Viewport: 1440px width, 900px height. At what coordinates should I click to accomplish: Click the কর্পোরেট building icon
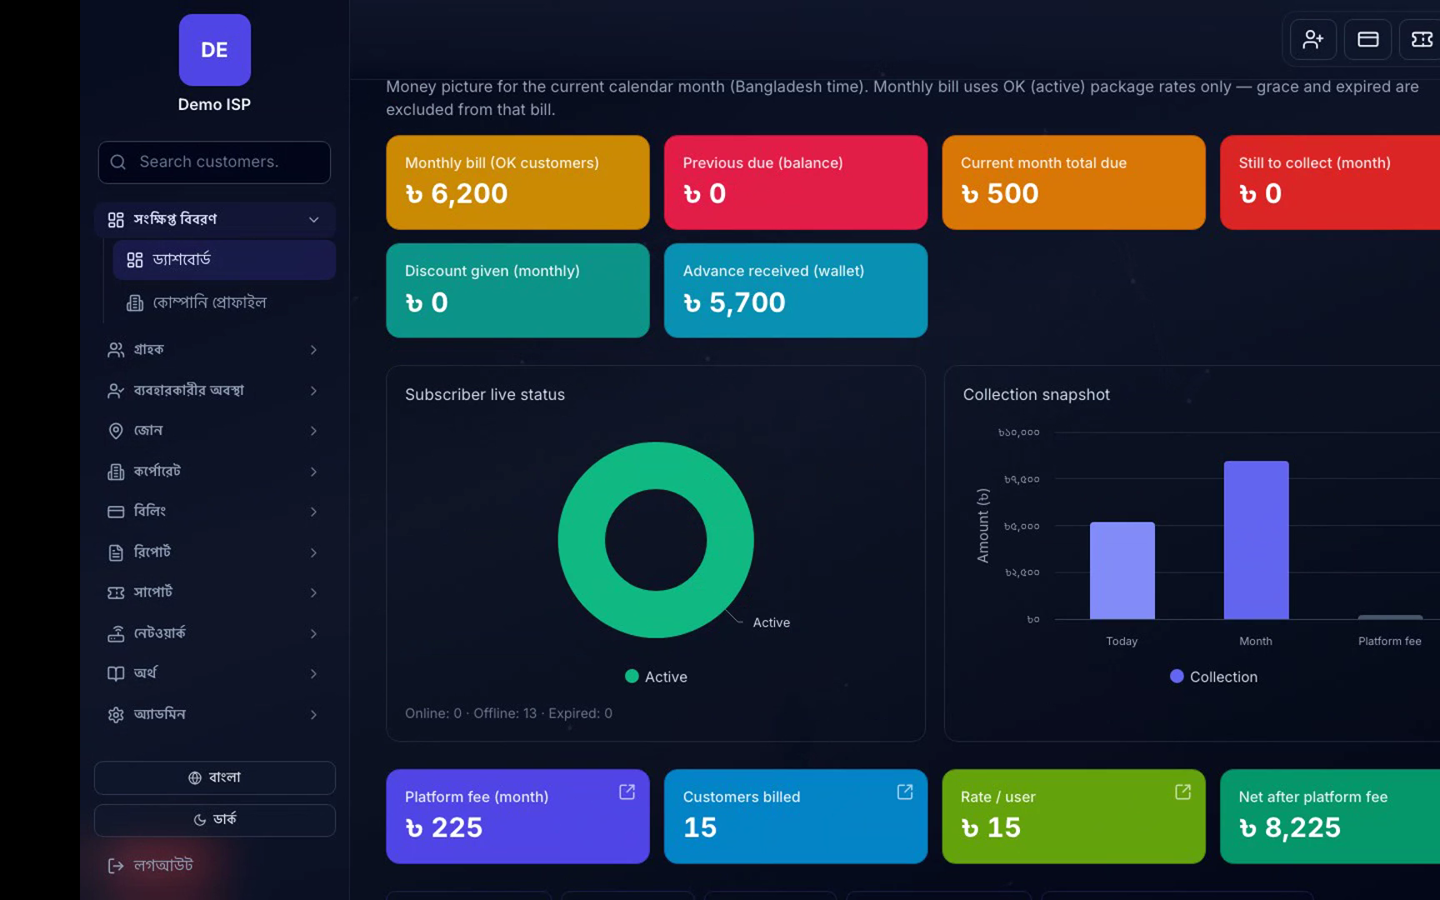[116, 472]
